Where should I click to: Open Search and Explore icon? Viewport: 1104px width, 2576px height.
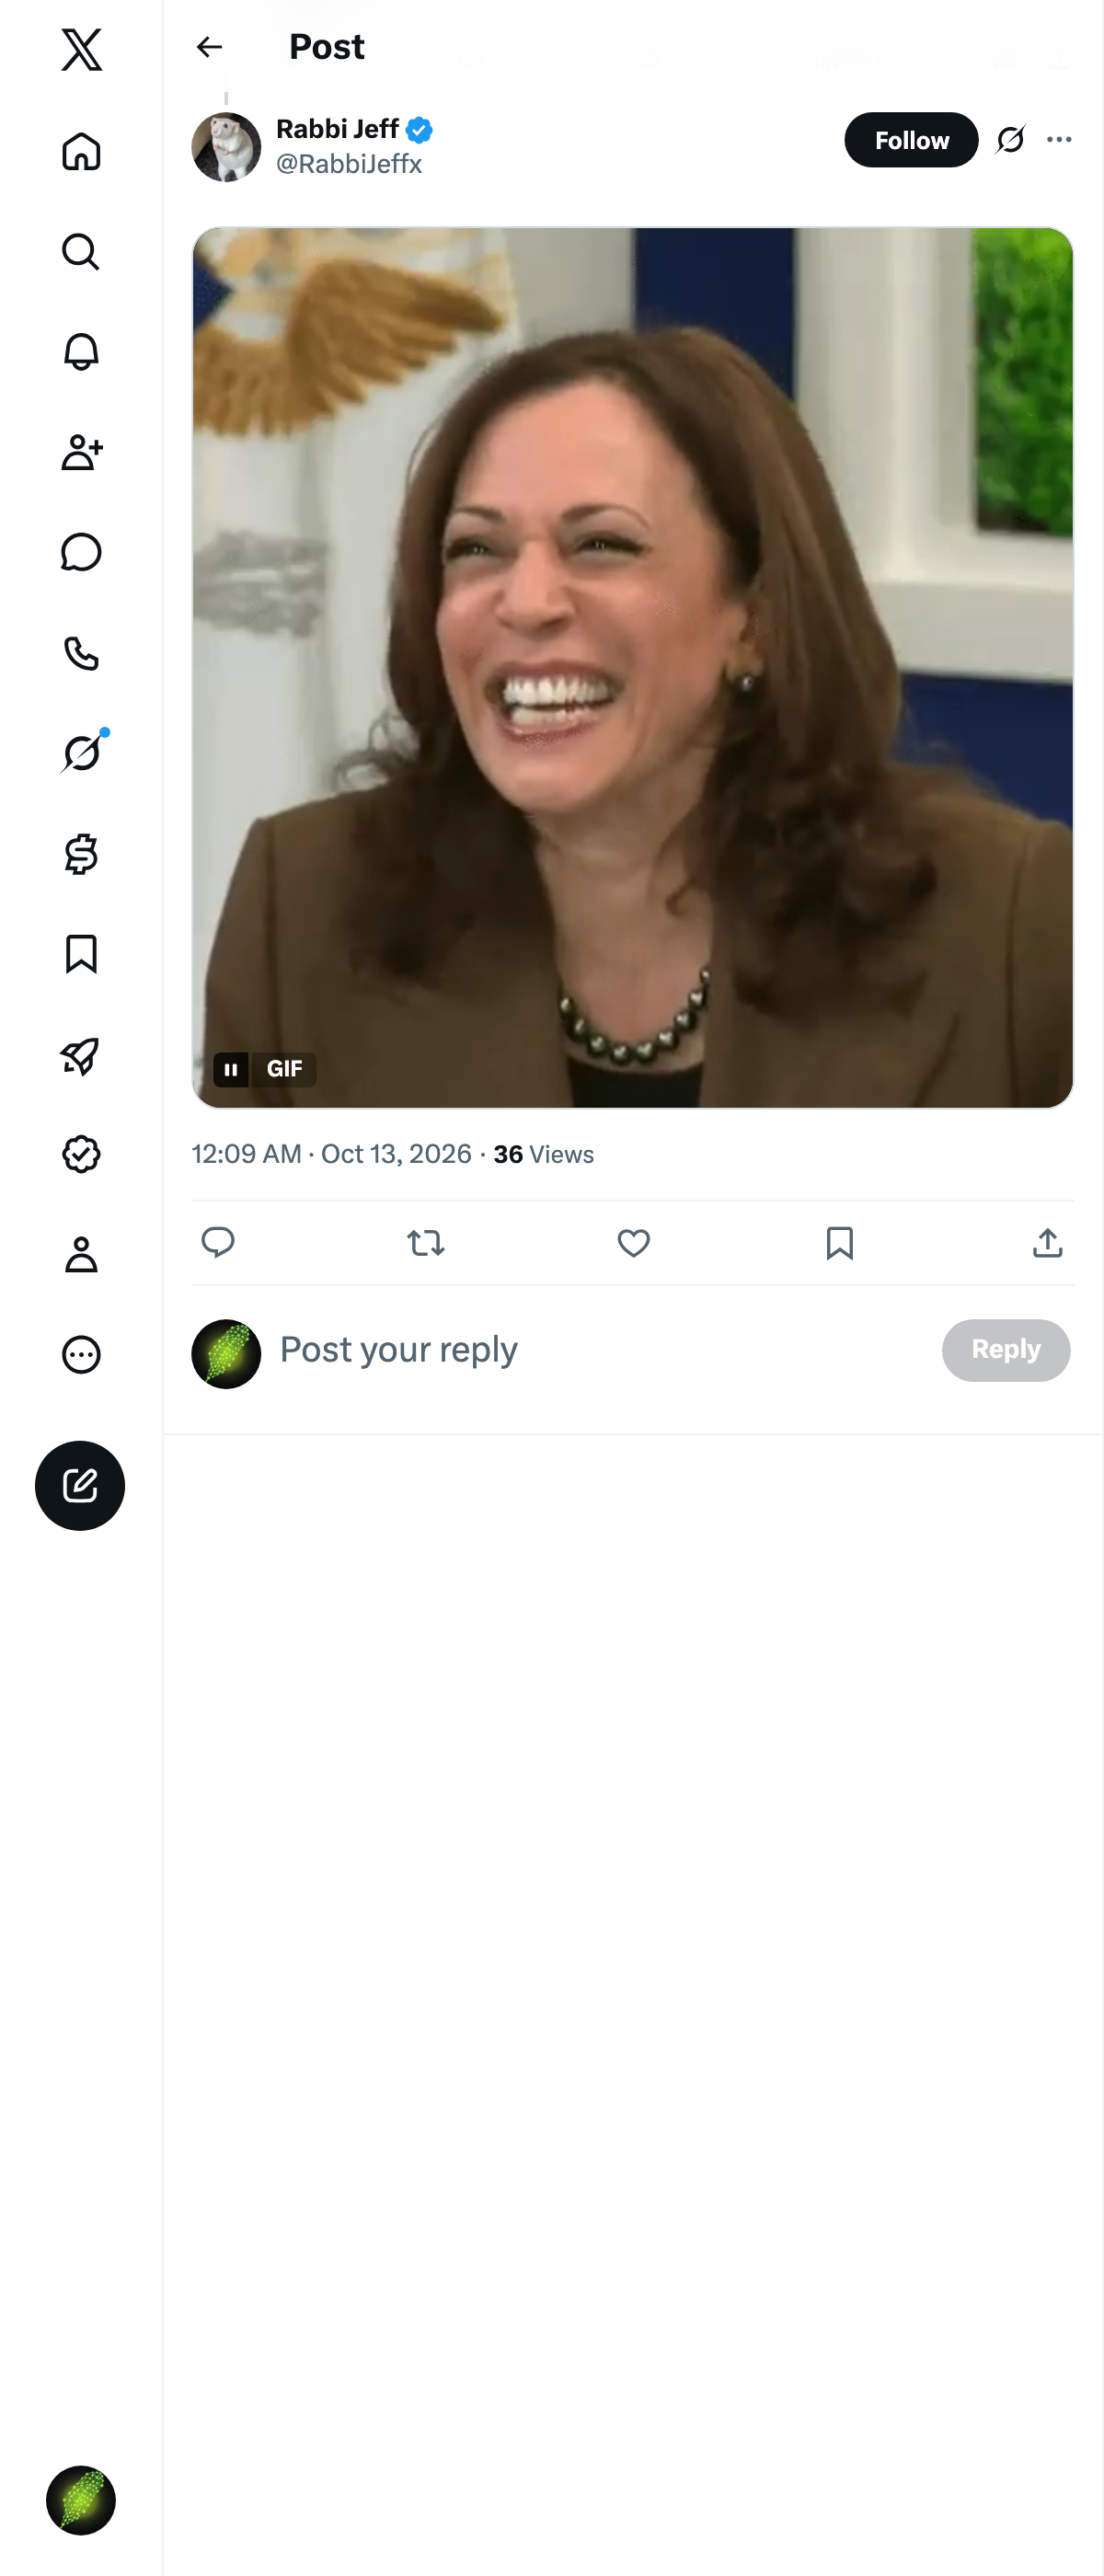[x=81, y=252]
